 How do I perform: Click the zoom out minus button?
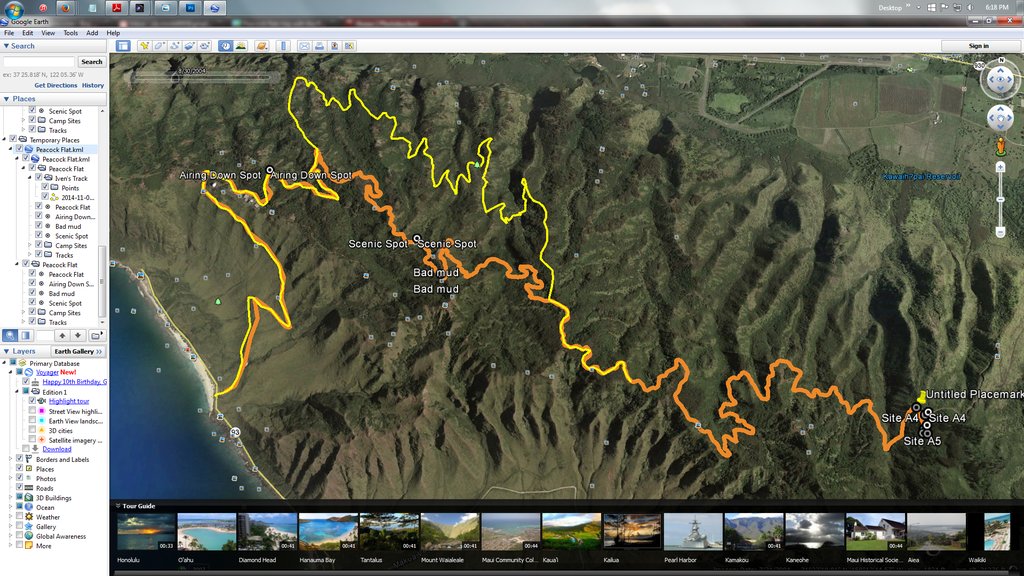point(1000,232)
